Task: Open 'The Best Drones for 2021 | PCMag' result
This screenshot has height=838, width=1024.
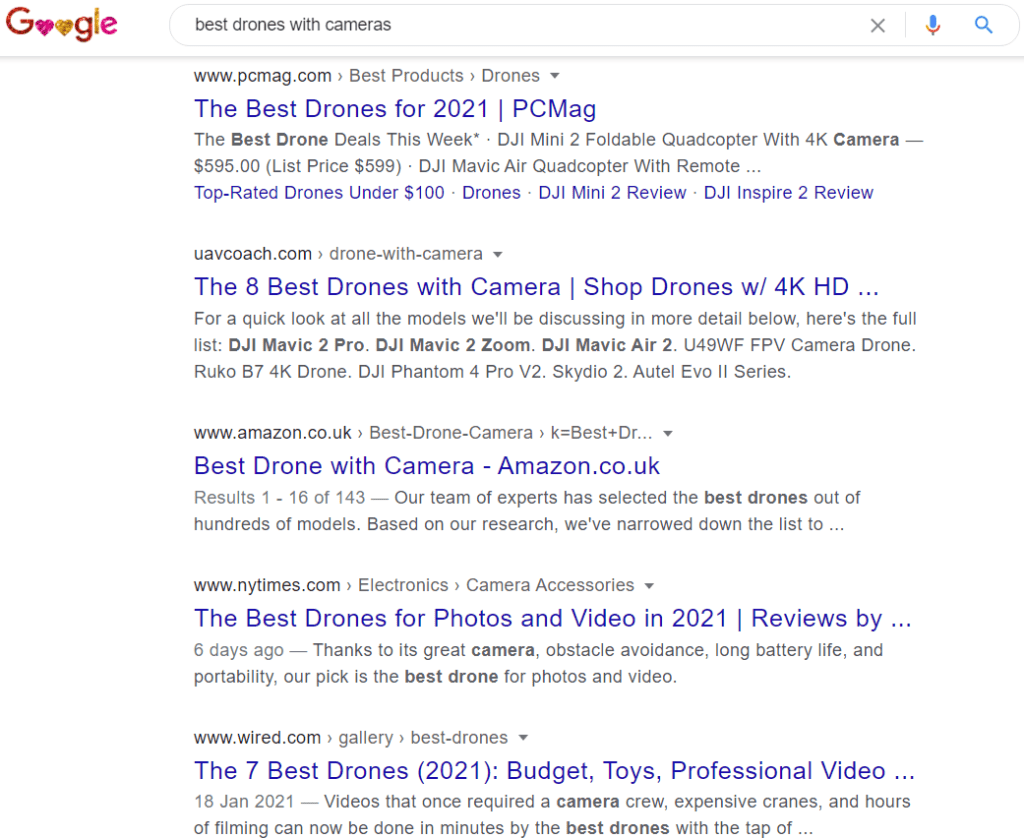Action: (395, 108)
